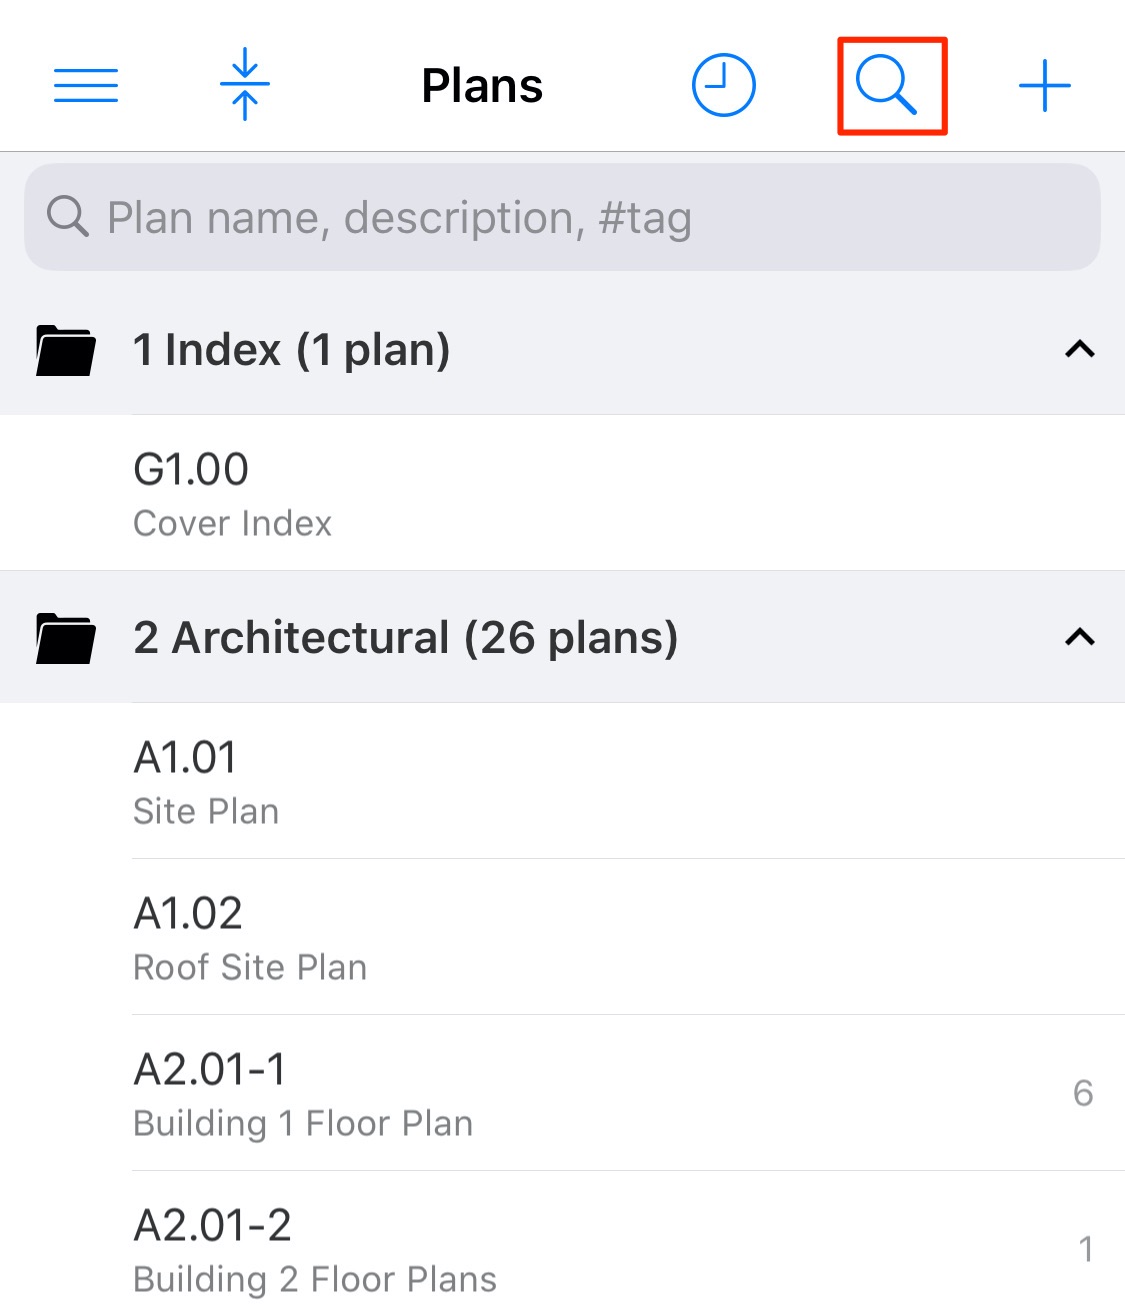1125x1314 pixels.
Task: Tap the 1 Index (1 plan) header
Action: pos(292,350)
